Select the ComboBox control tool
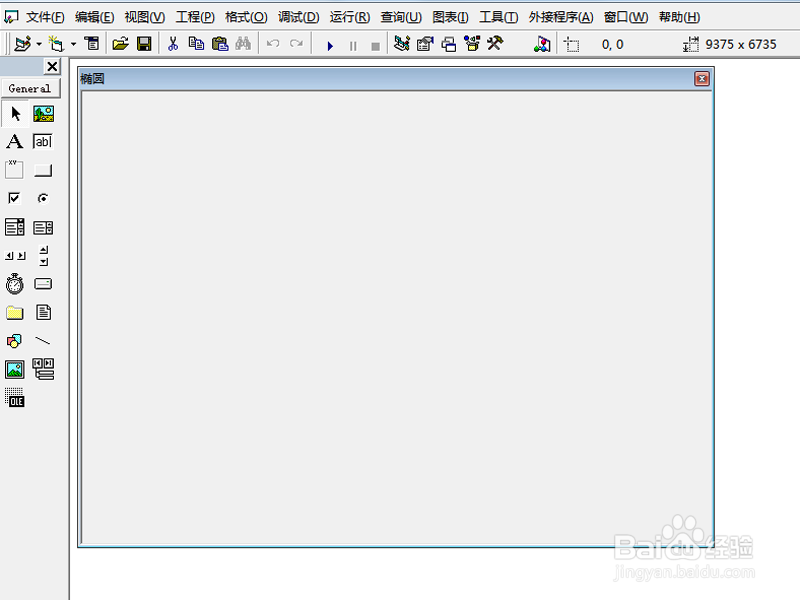This screenshot has height=600, width=800. click(x=15, y=227)
